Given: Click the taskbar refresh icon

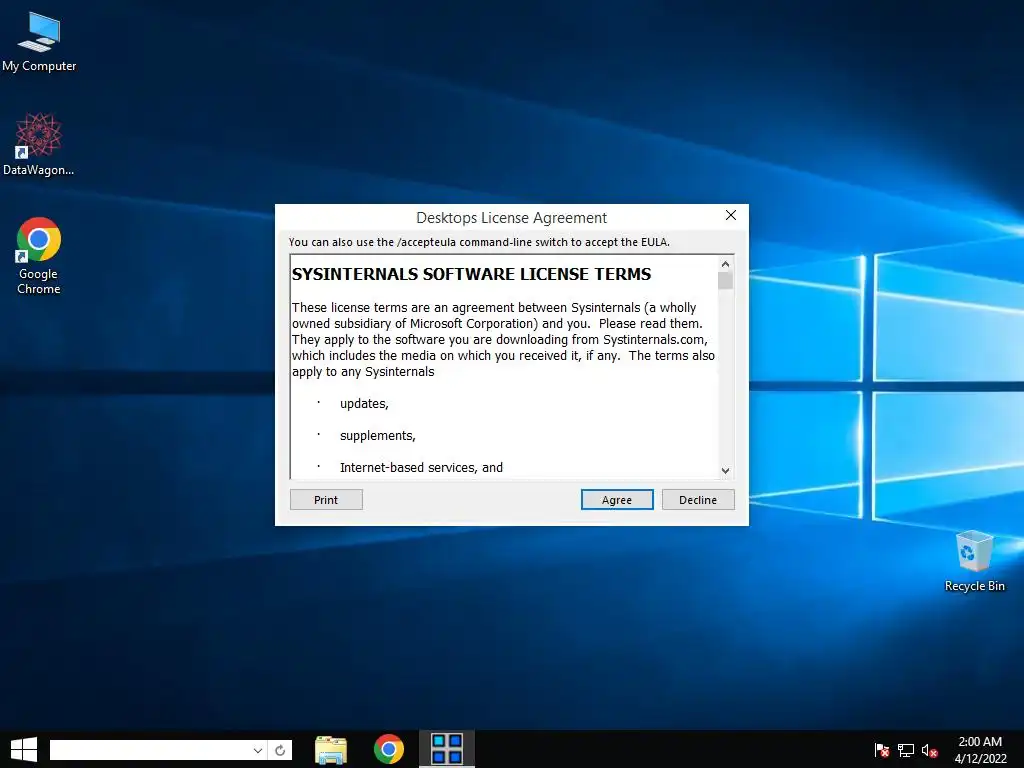Looking at the screenshot, I should click(x=280, y=750).
